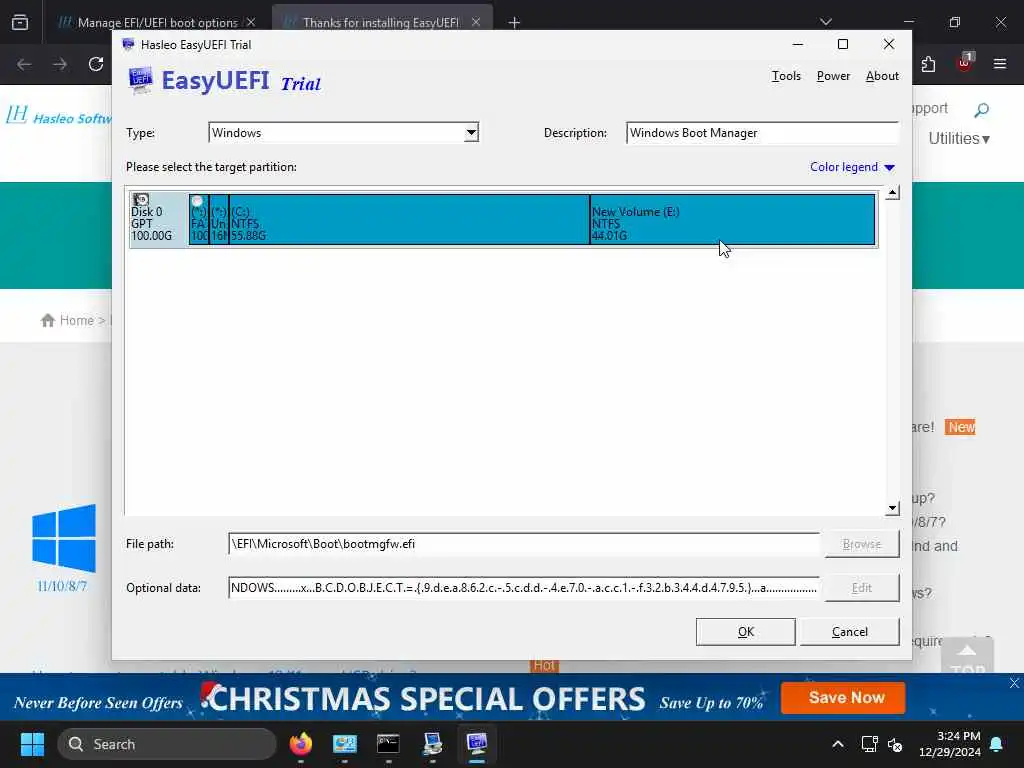Screen dimensions: 1024x768
Task: Open the installer computer icon in taskbar
Action: [x=432, y=744]
